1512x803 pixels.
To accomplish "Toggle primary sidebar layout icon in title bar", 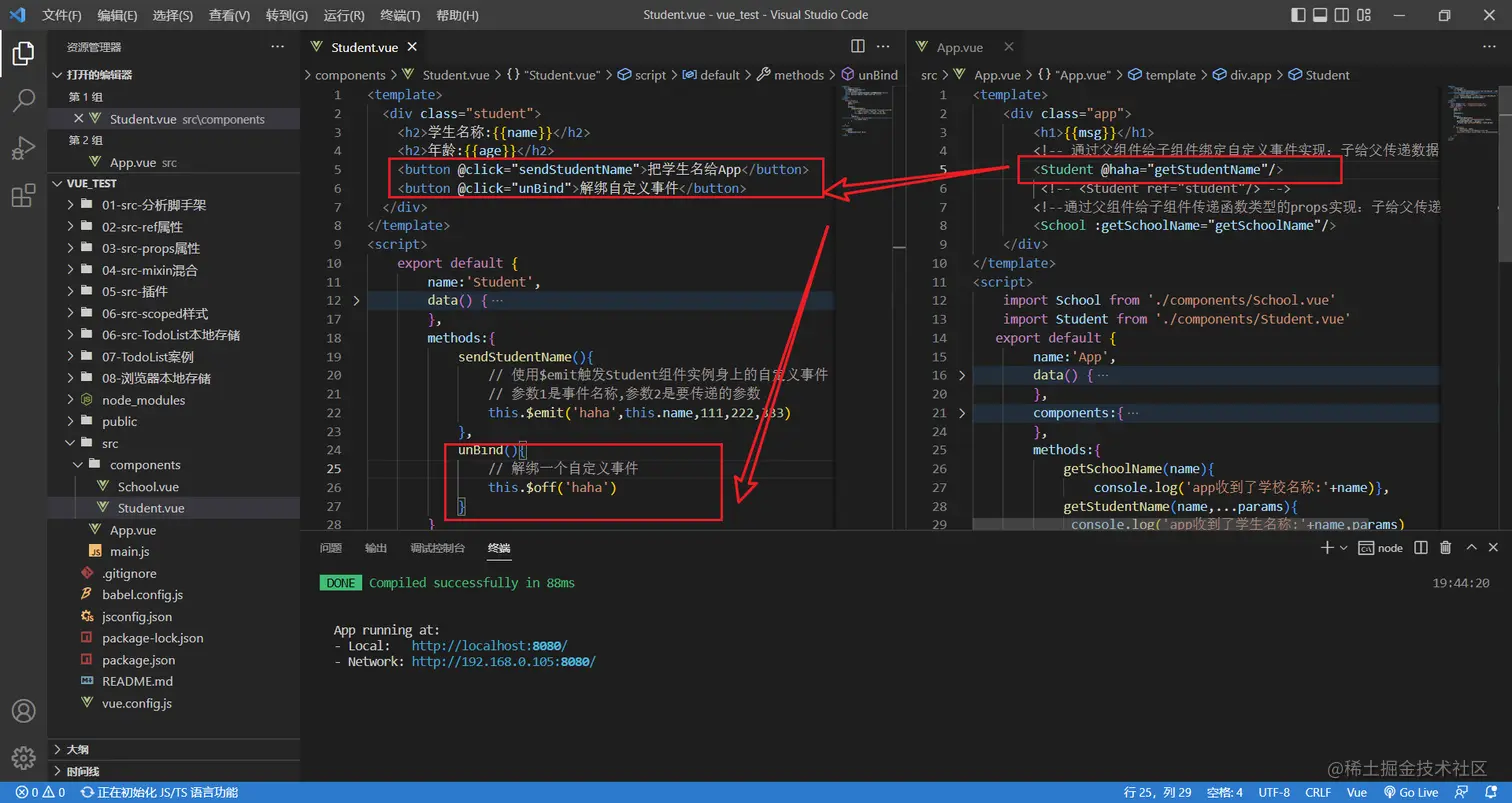I will pos(1298,15).
